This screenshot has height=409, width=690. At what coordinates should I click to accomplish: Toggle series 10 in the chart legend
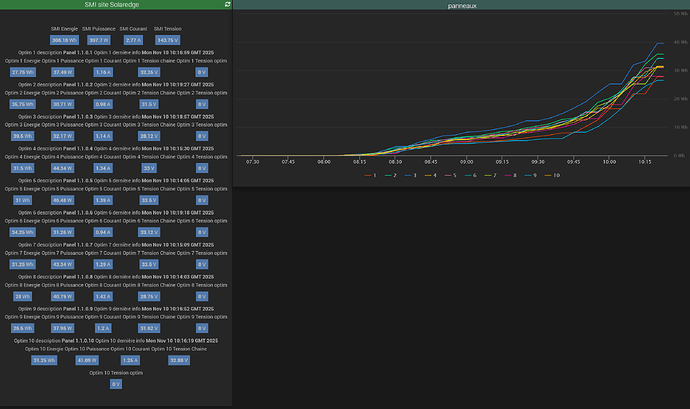click(551, 174)
